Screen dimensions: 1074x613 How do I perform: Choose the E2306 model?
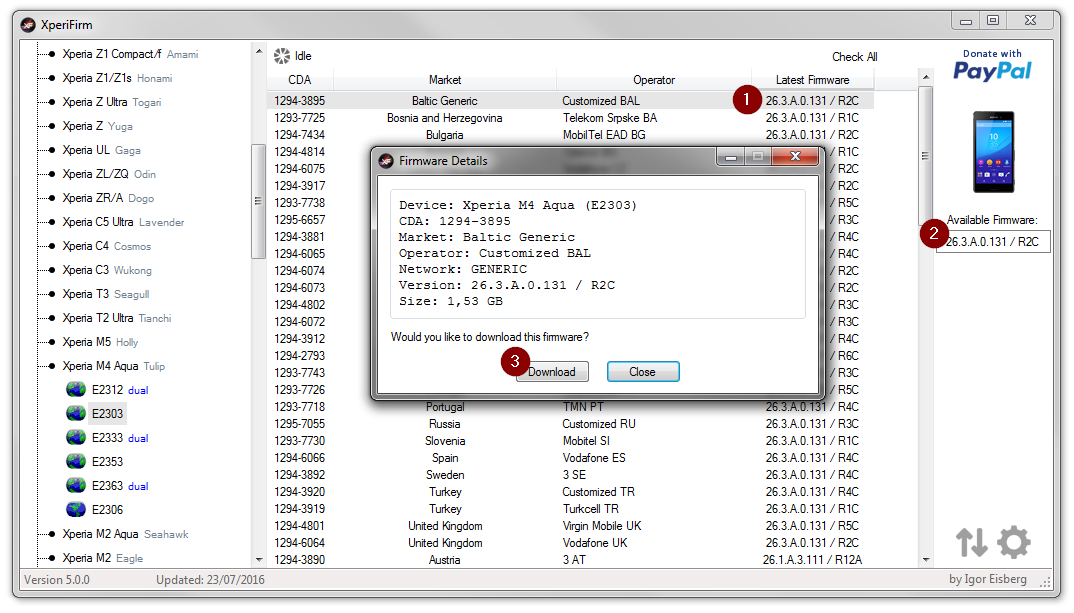108,510
